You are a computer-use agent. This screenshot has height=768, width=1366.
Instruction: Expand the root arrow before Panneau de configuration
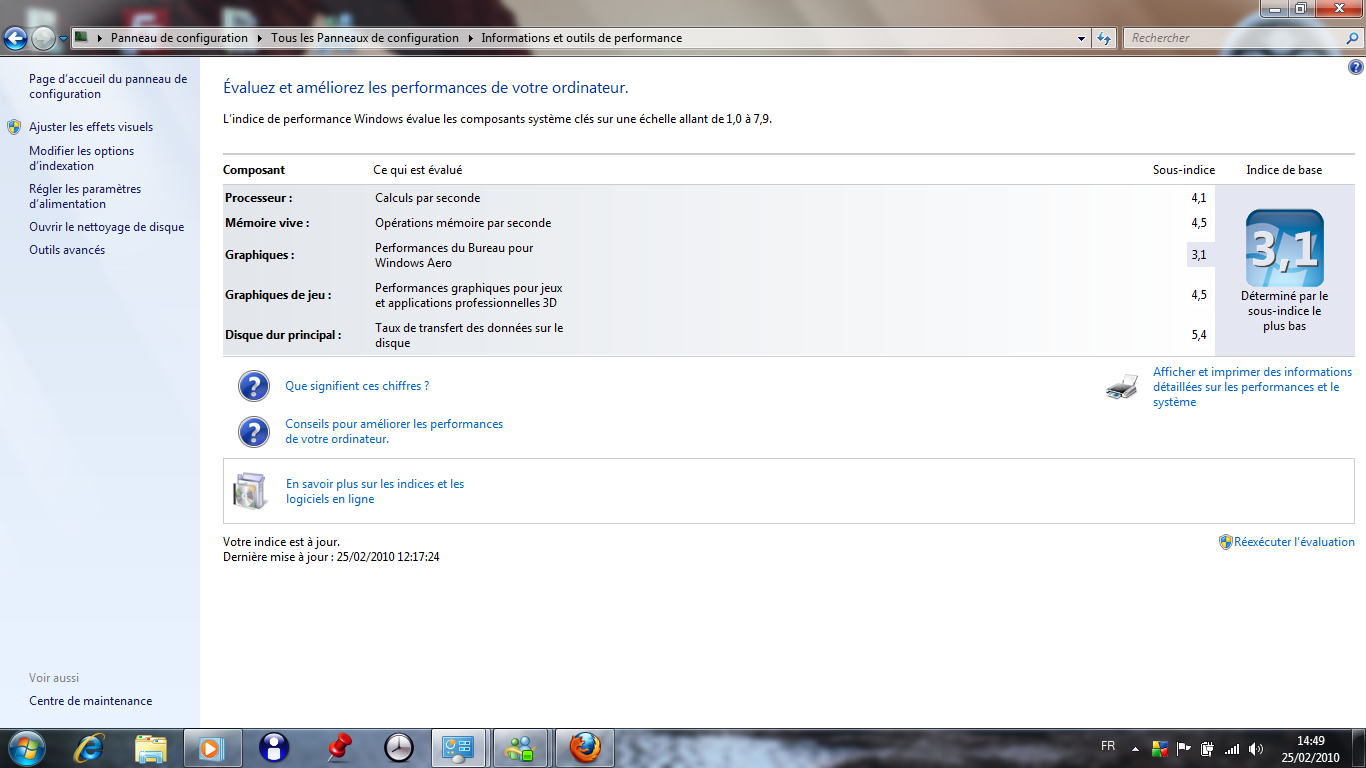(x=100, y=38)
